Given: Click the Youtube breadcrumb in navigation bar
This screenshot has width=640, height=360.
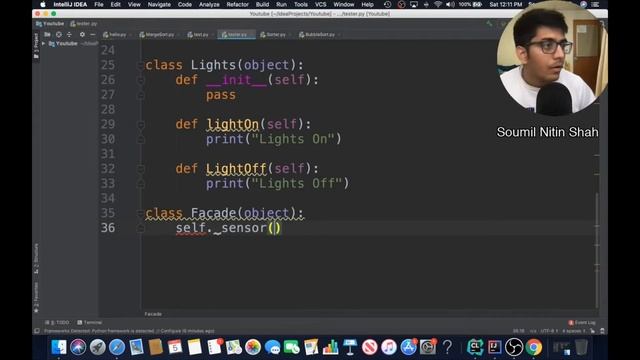Looking at the screenshot, I should 50,24.
